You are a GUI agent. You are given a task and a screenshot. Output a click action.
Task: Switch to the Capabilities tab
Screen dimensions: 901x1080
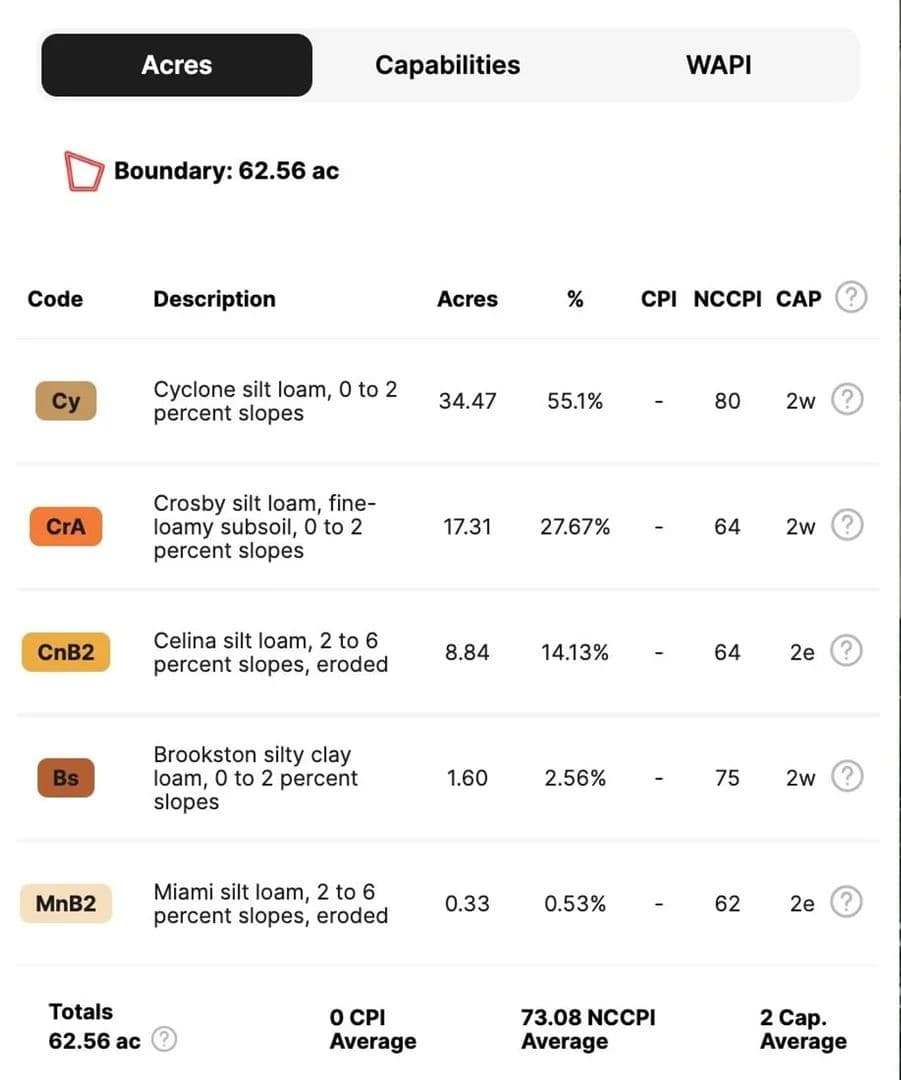click(447, 66)
